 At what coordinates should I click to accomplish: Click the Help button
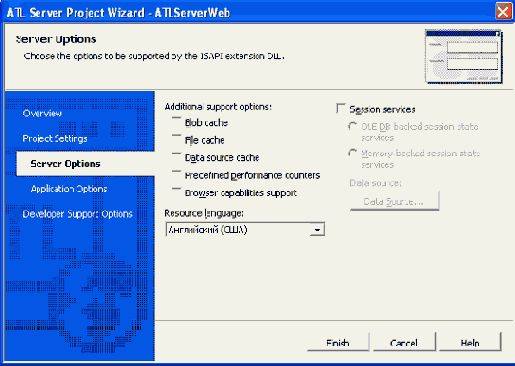tap(470, 341)
